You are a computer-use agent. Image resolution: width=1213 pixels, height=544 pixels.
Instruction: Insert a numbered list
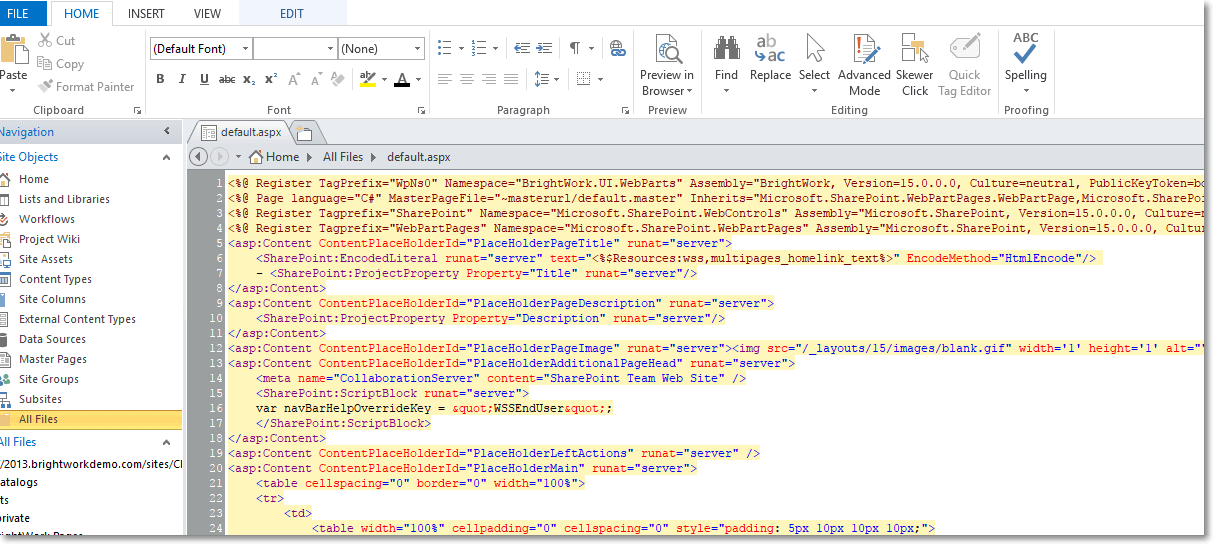[478, 48]
